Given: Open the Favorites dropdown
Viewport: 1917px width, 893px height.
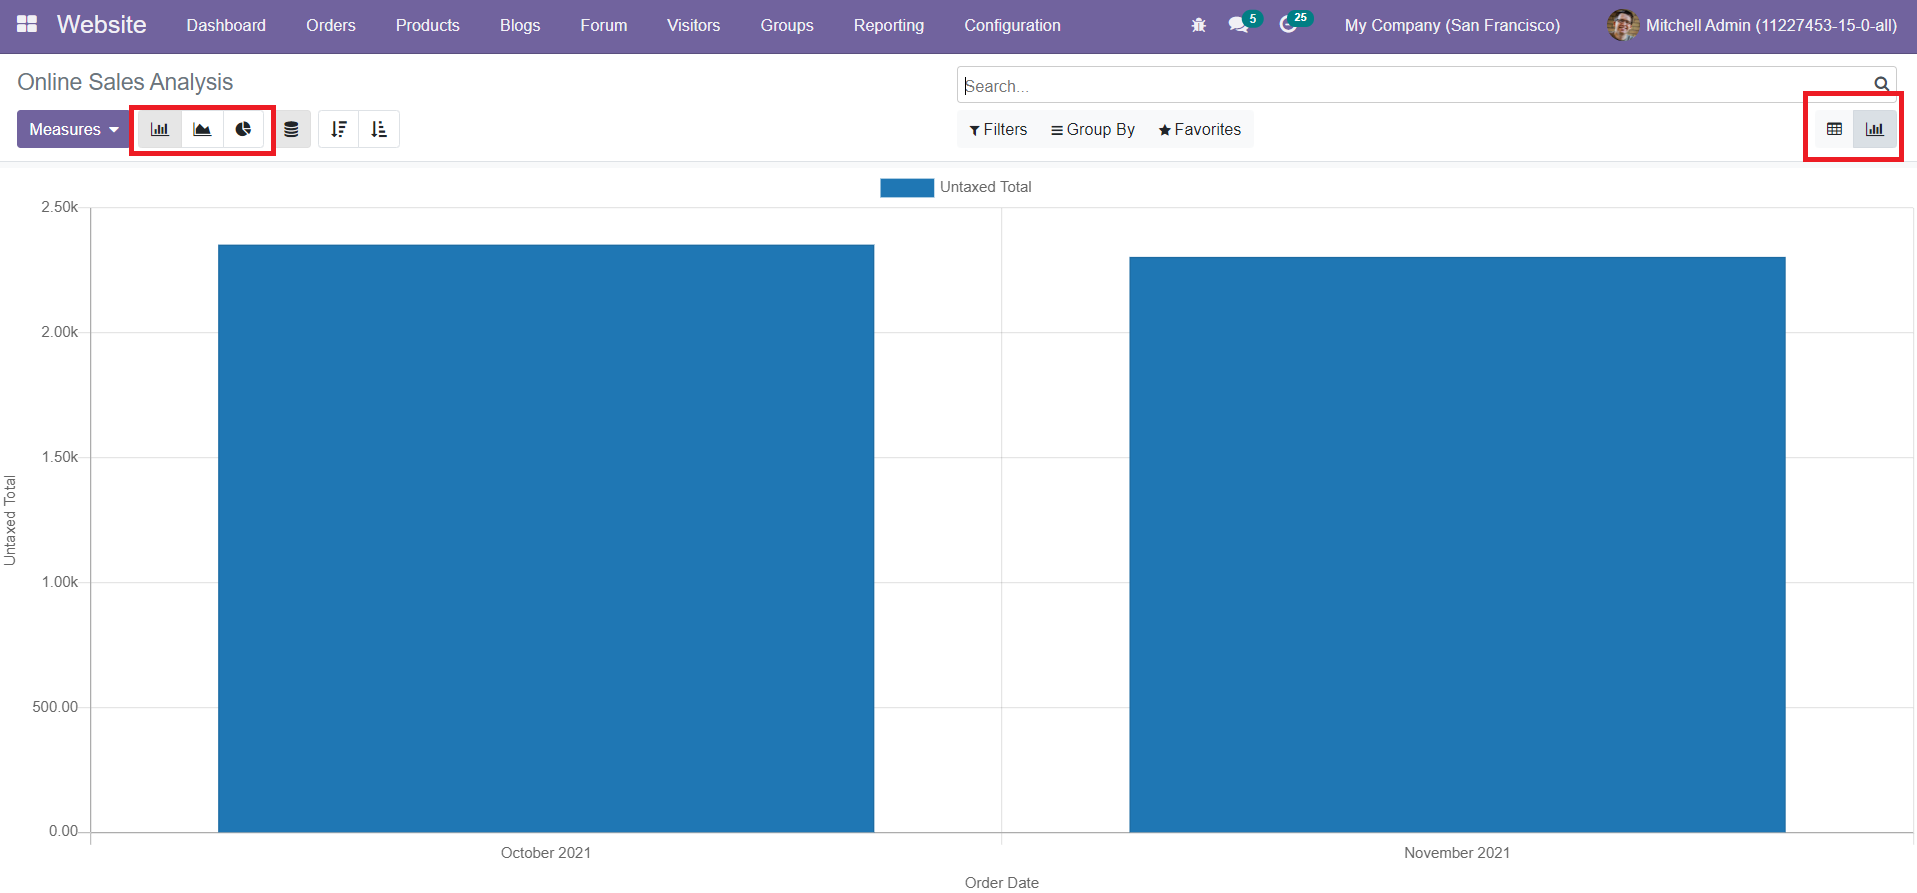Looking at the screenshot, I should (x=1199, y=129).
